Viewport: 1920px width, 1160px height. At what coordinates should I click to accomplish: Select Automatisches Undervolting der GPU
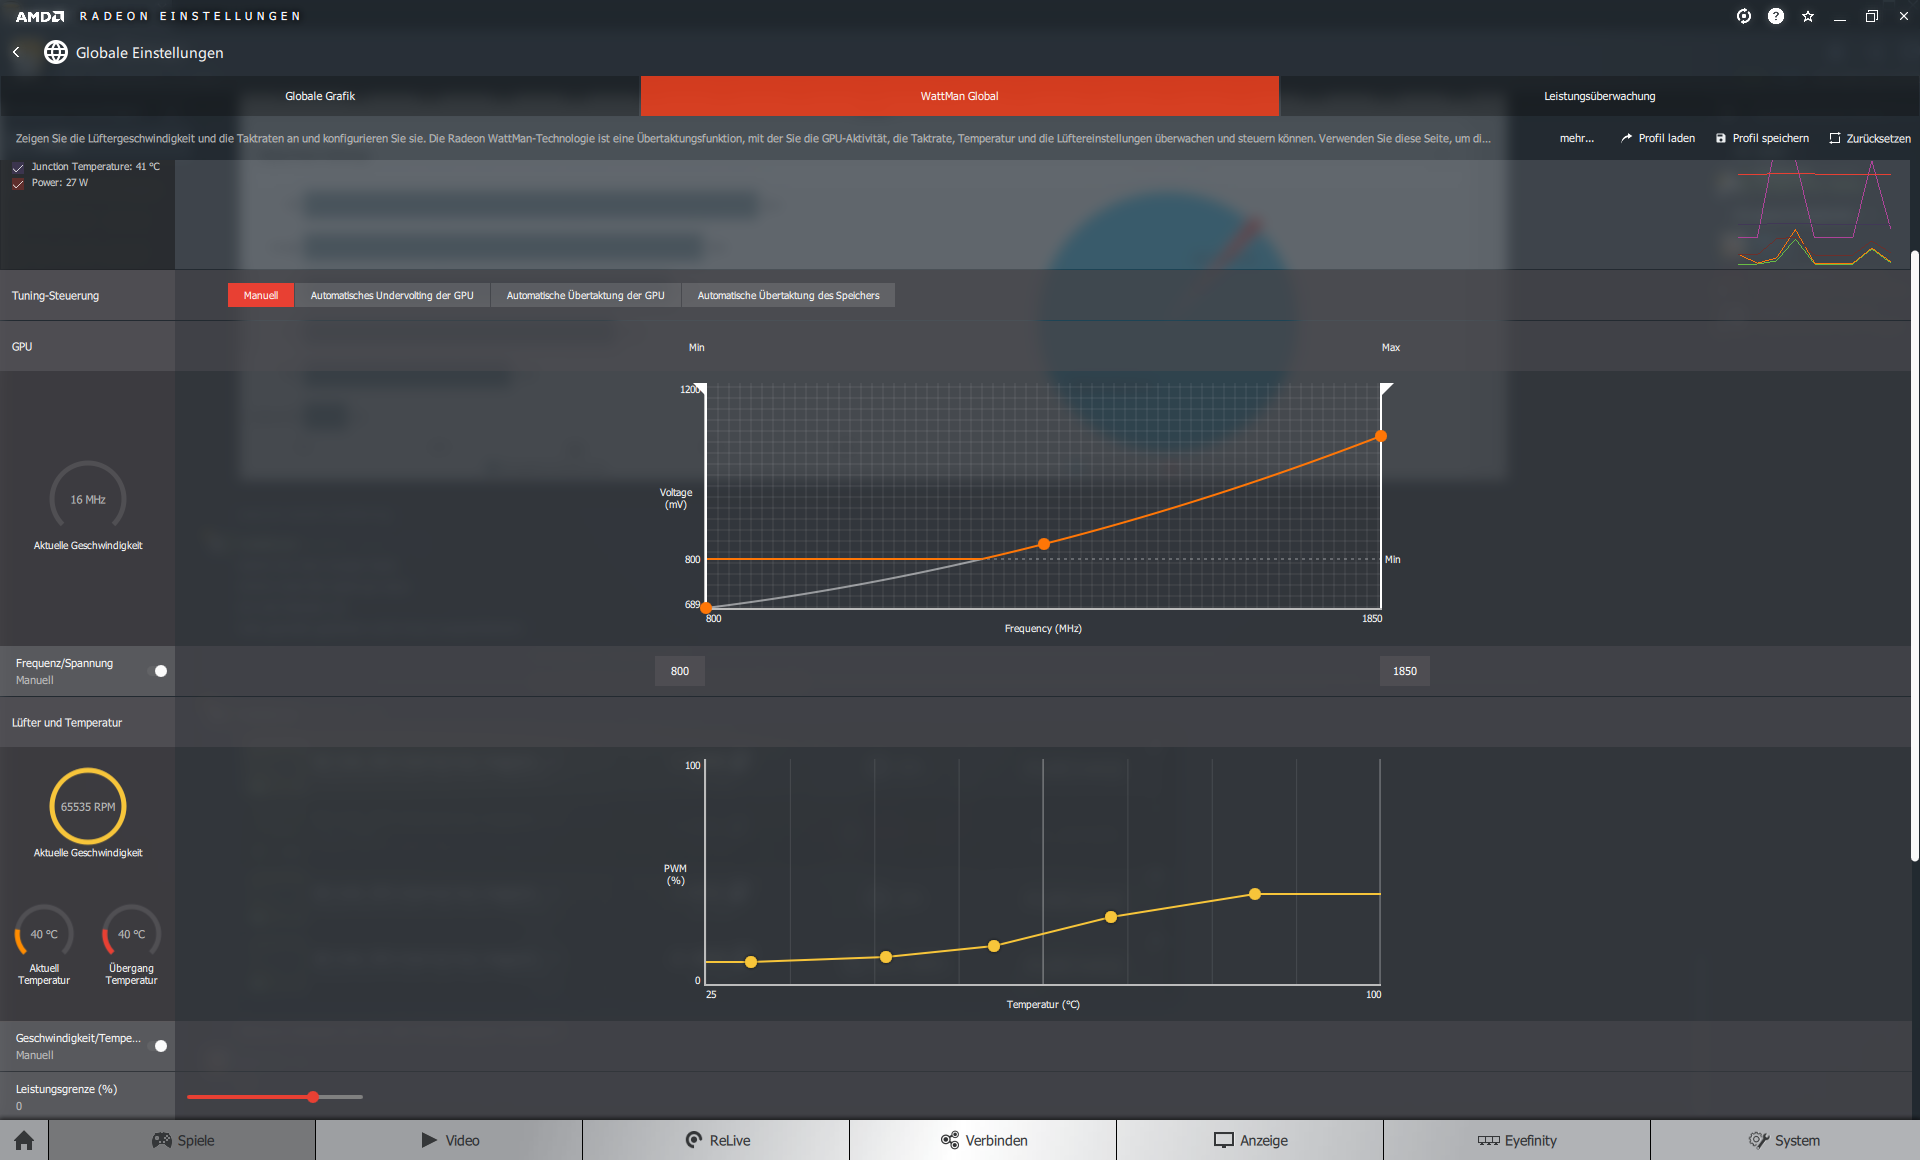(x=391, y=295)
